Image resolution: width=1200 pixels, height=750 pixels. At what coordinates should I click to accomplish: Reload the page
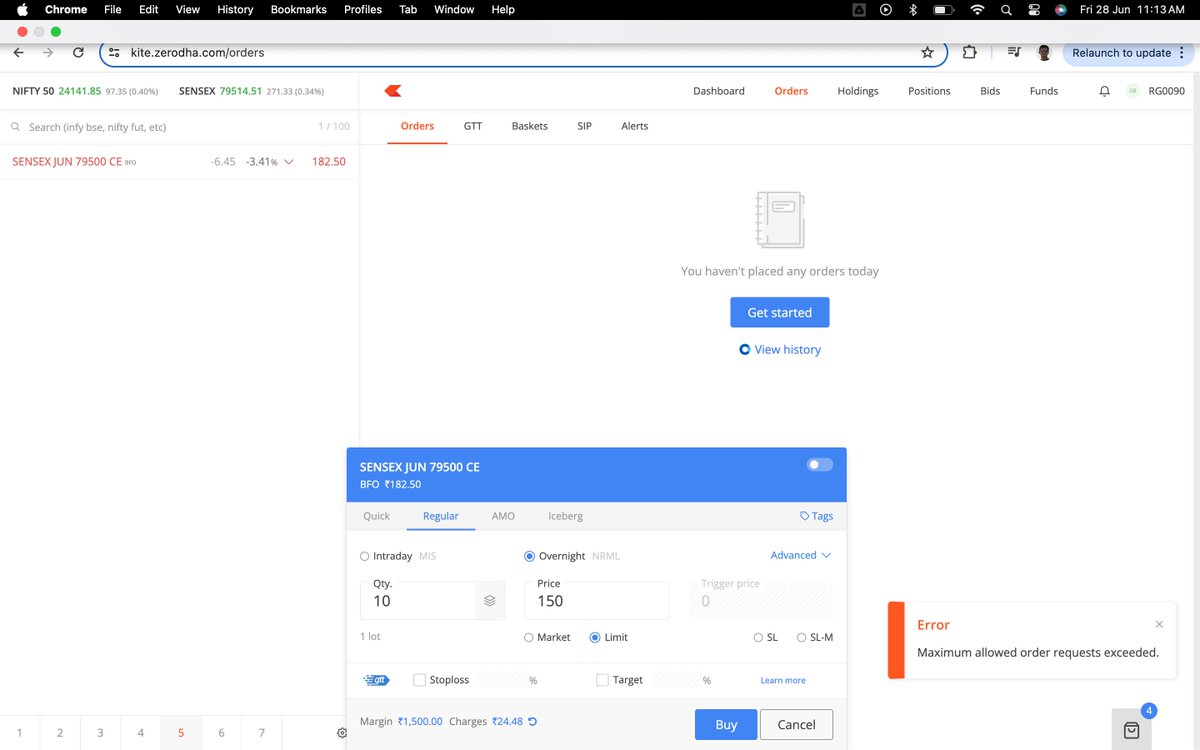pos(78,52)
